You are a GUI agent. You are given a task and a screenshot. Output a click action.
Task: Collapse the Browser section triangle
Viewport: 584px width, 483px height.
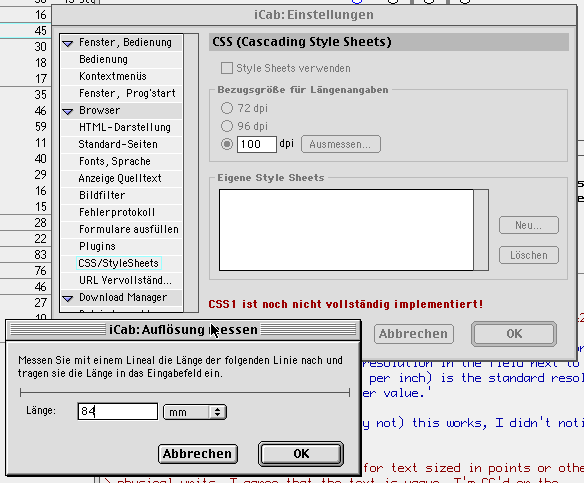point(68,111)
